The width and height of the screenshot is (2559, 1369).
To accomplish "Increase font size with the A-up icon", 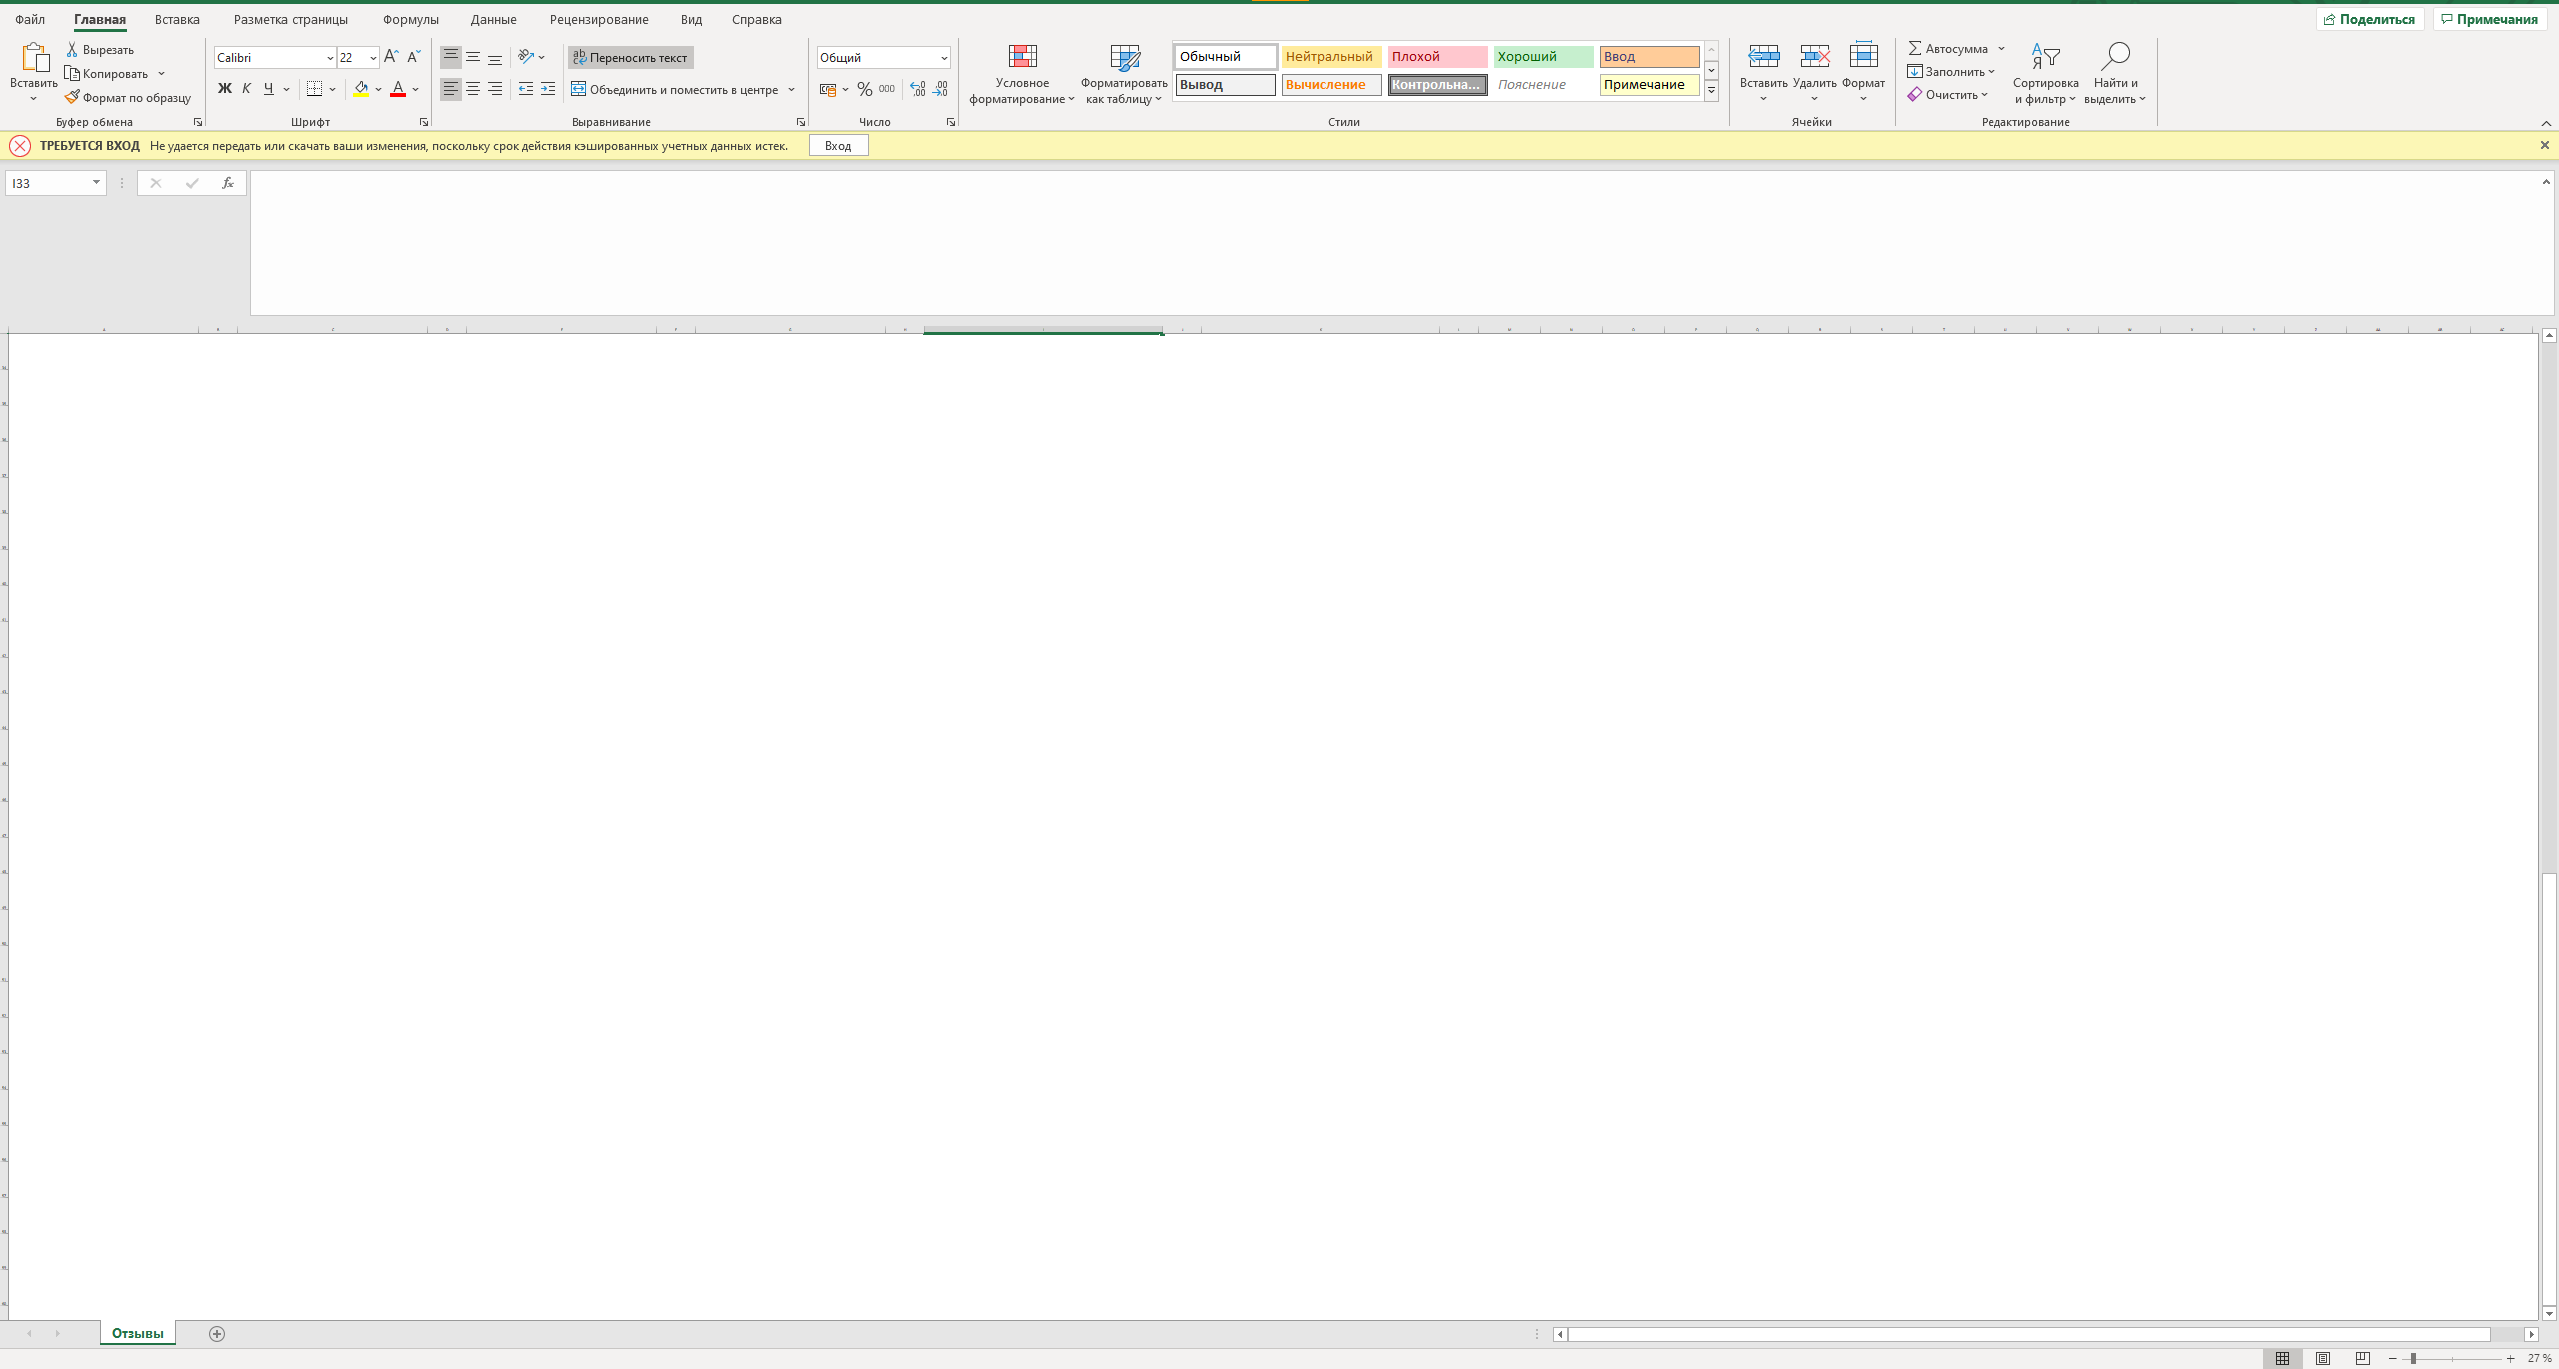I will click(x=391, y=57).
